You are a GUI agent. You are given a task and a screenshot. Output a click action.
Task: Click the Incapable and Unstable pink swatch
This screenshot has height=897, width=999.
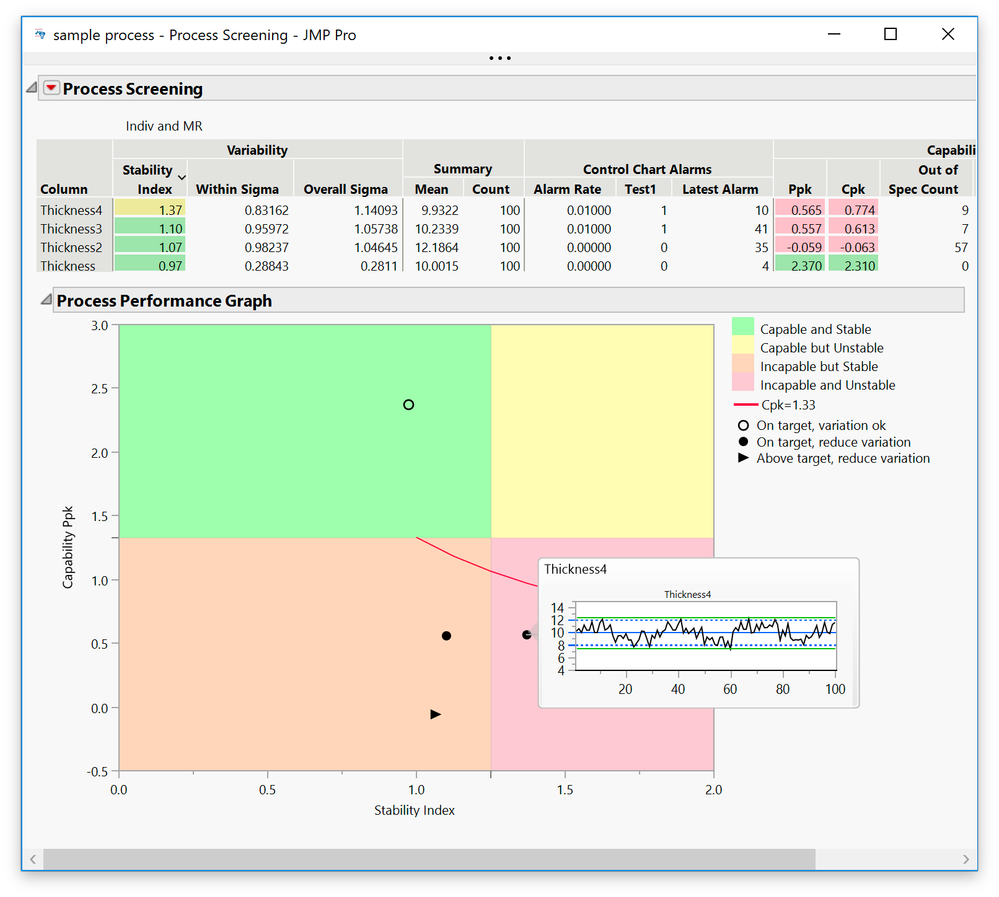[x=743, y=382]
